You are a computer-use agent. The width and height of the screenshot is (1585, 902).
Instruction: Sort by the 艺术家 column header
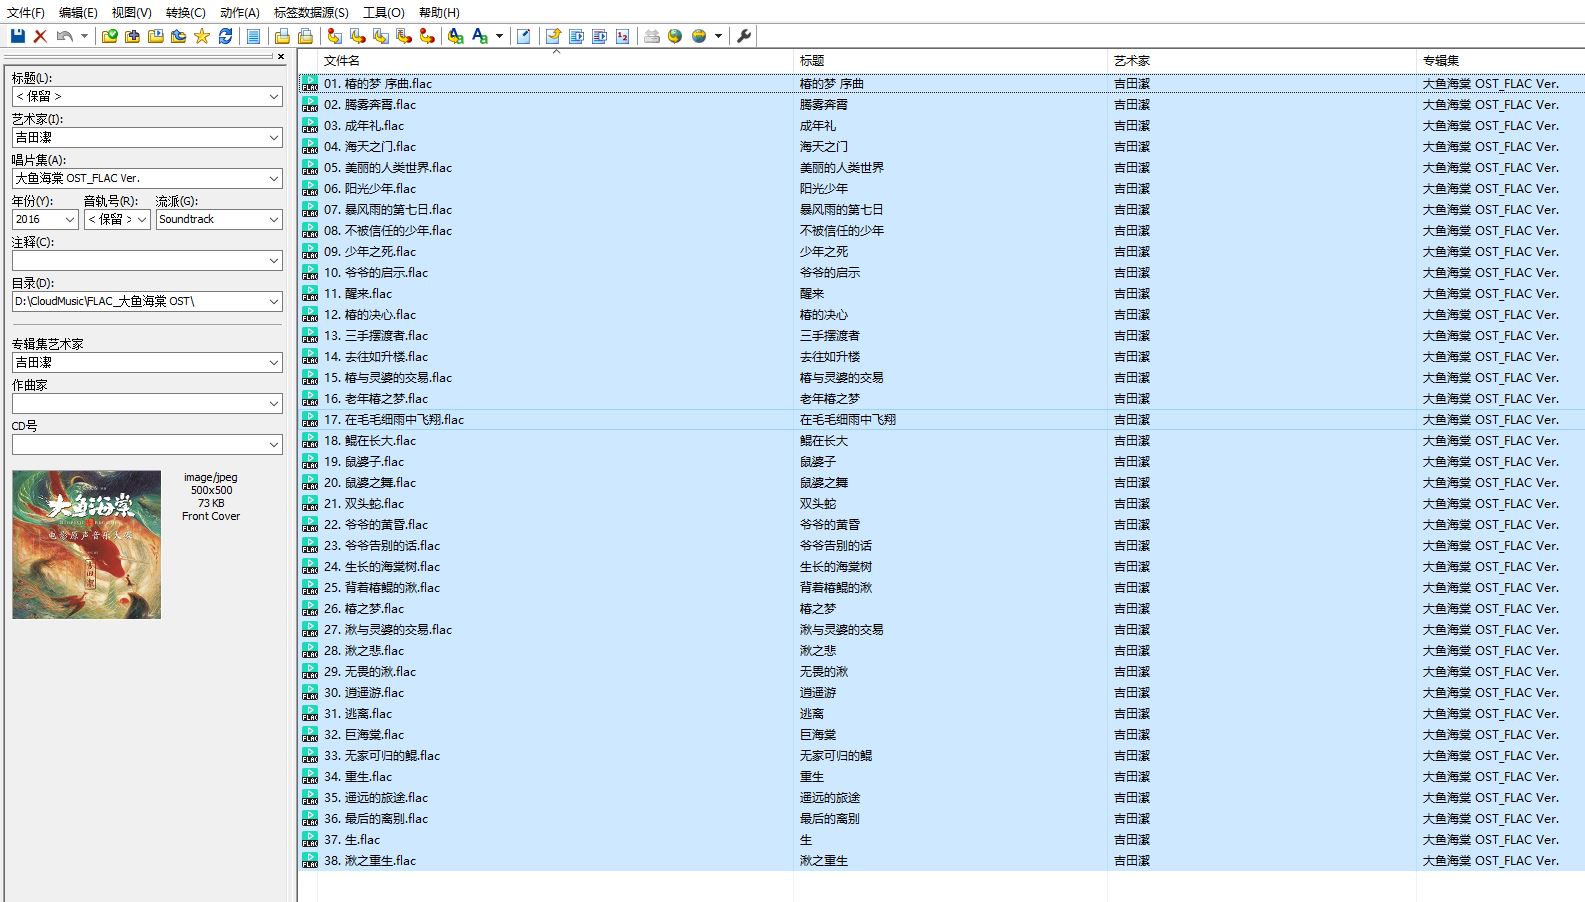pos(1262,61)
